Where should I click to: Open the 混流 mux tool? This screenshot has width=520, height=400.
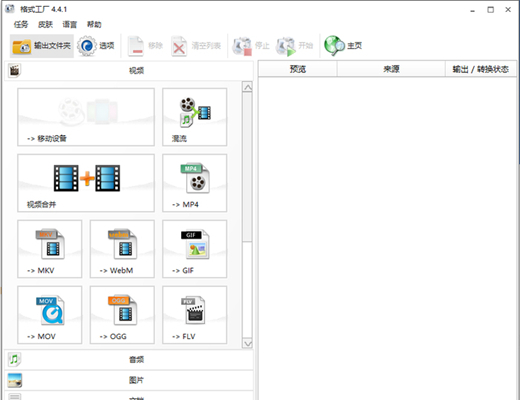pos(195,117)
